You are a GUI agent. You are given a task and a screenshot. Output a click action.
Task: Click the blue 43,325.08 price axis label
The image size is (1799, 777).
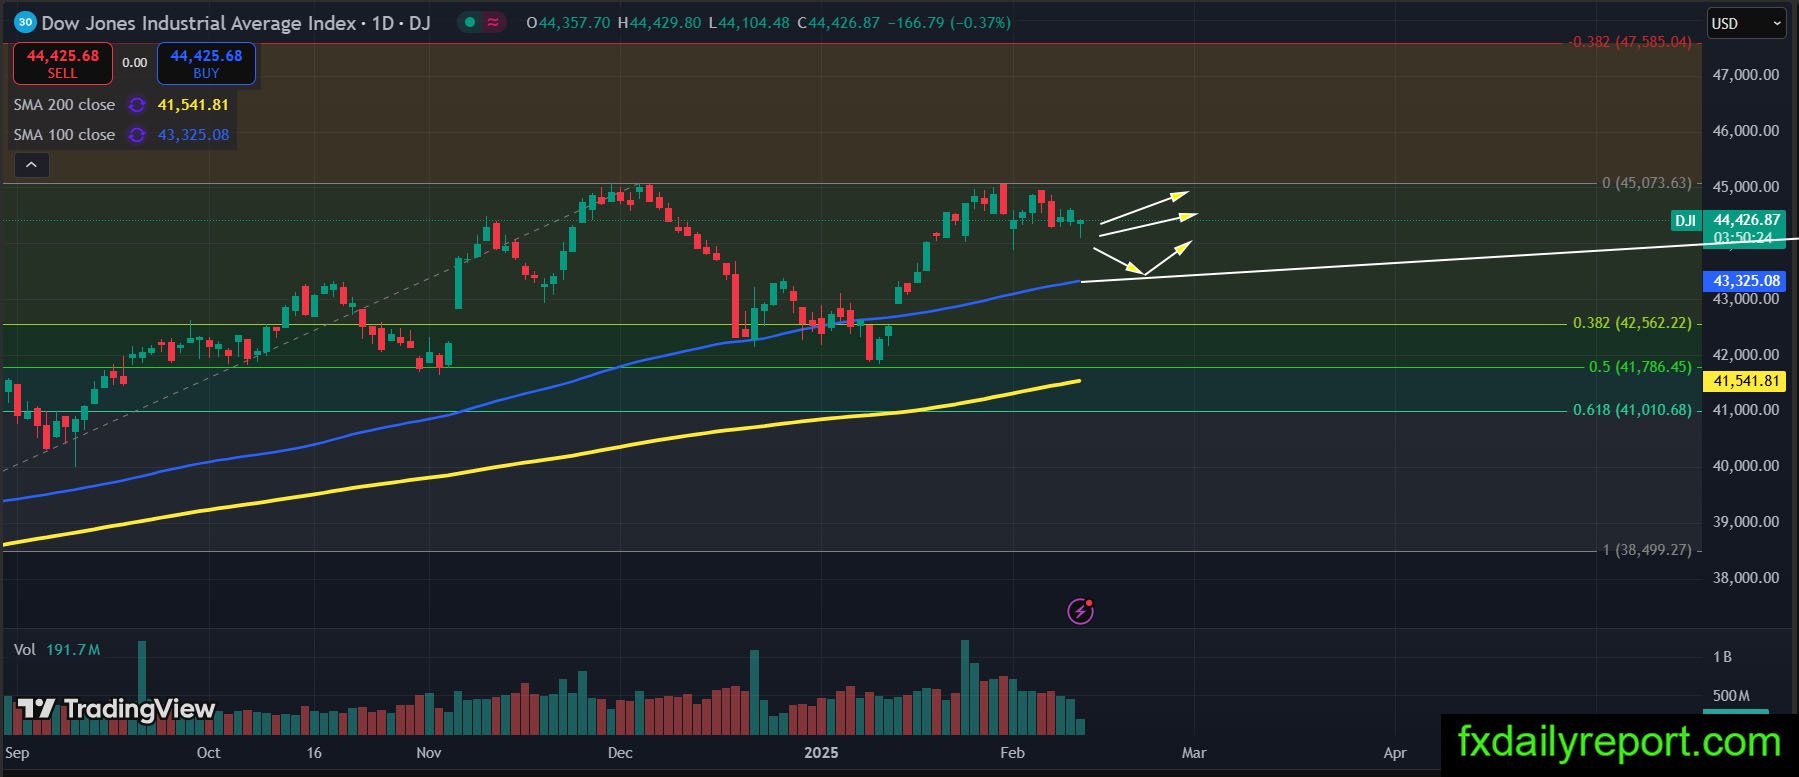click(1746, 281)
